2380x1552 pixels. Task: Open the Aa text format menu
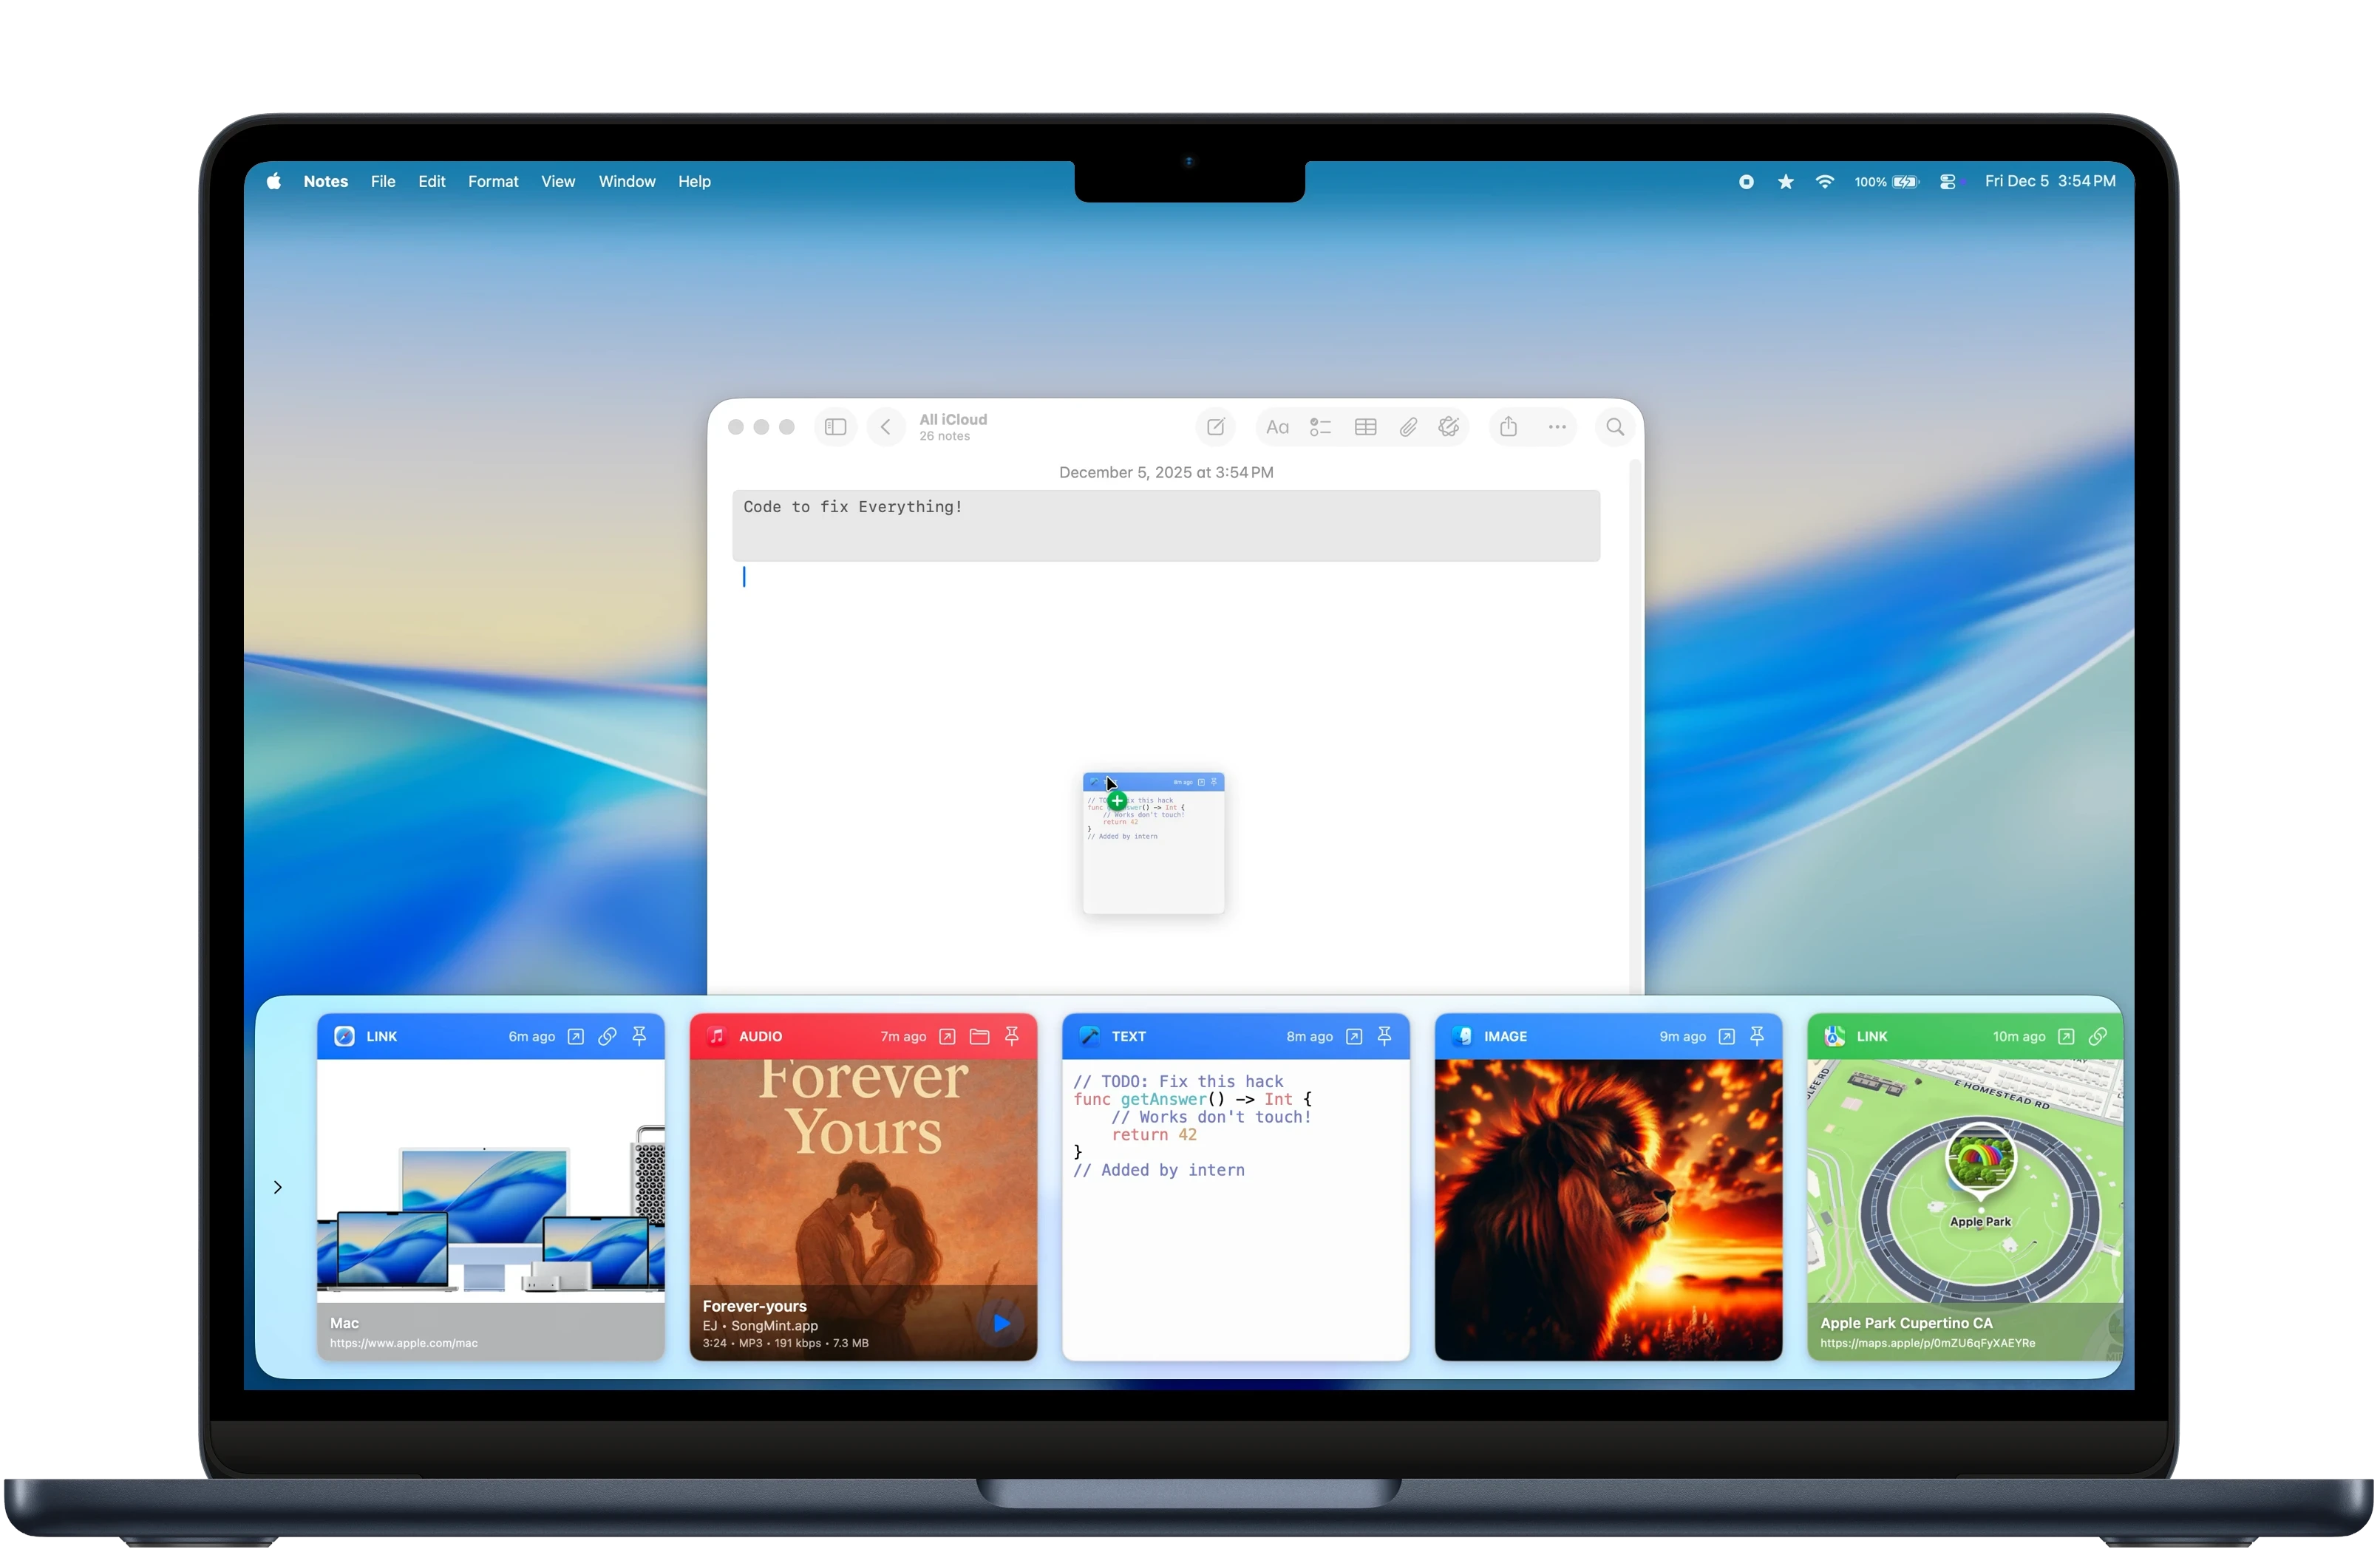(x=1277, y=427)
